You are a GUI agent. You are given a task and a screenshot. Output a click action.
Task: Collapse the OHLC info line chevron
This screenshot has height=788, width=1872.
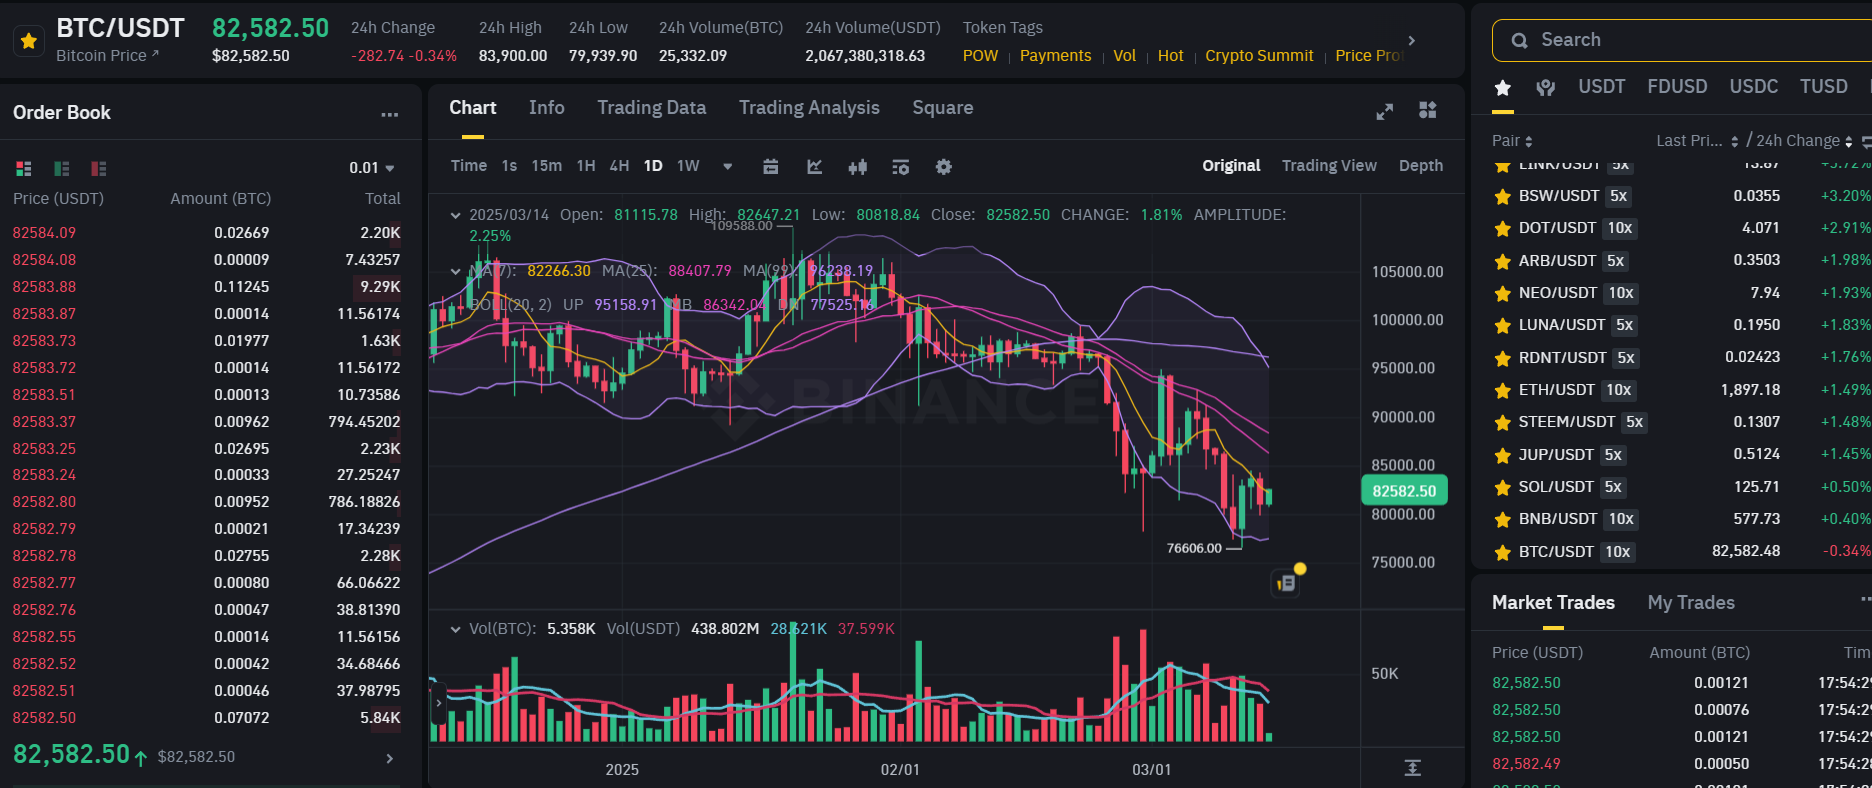[x=455, y=215]
